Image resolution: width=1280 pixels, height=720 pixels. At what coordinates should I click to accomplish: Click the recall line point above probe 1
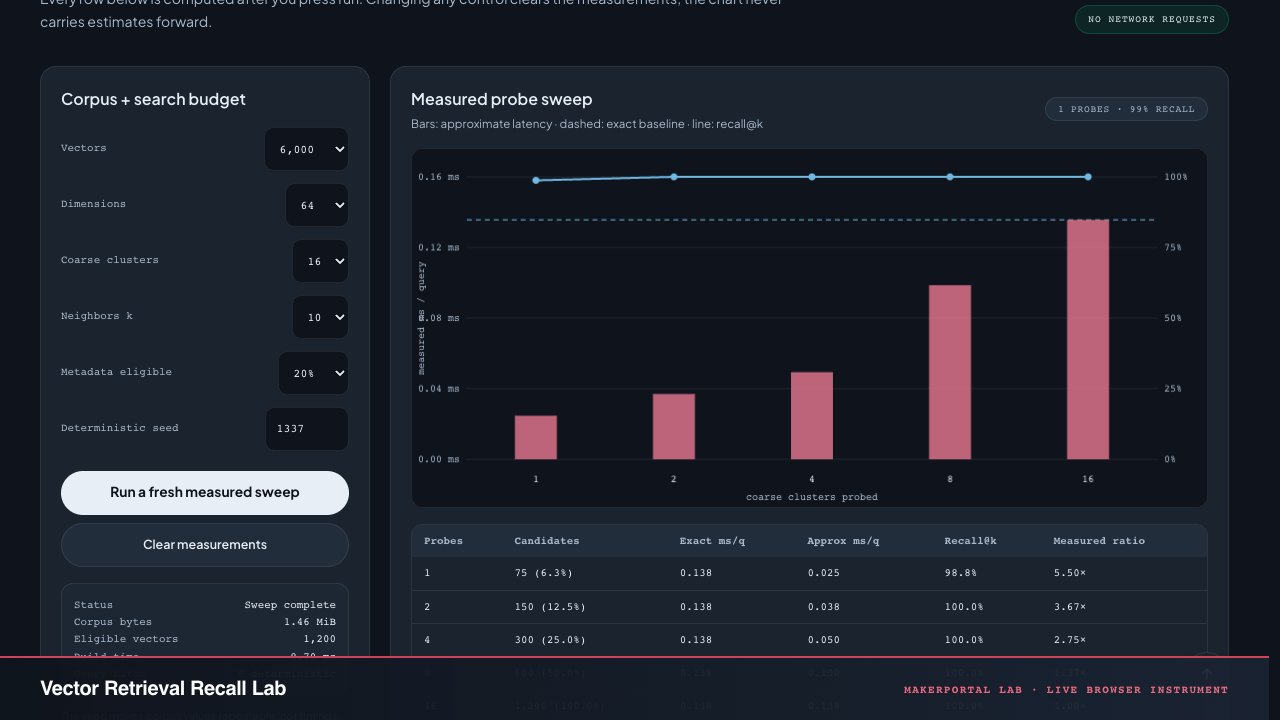tap(536, 181)
